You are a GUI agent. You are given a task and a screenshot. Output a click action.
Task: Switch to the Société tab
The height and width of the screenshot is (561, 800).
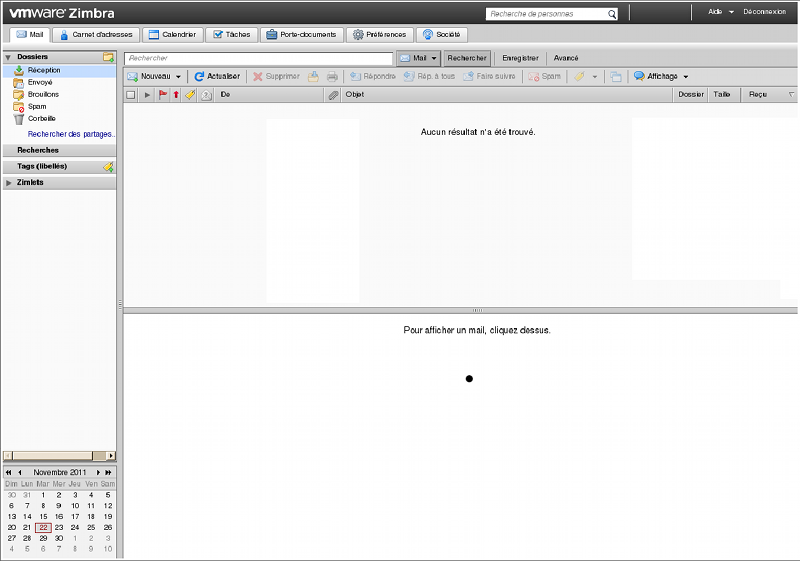pos(442,35)
